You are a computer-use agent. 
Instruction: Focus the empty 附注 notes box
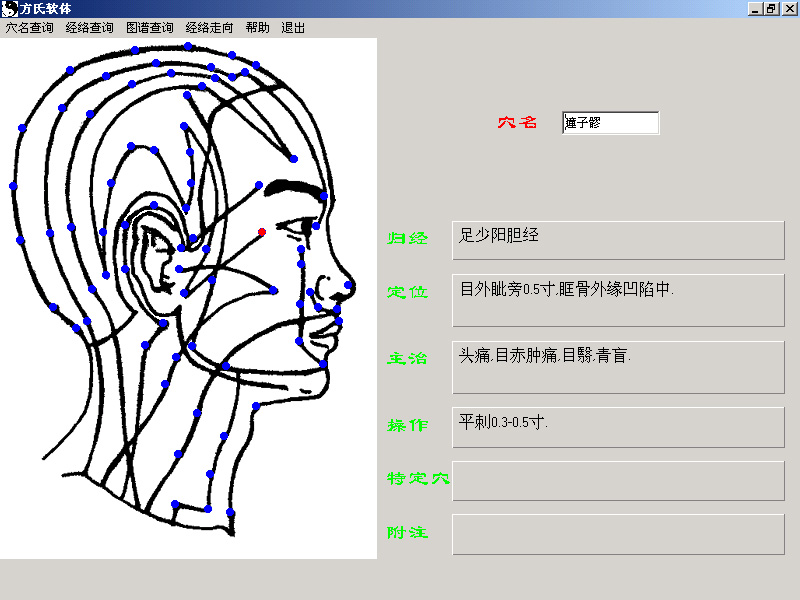coord(618,534)
